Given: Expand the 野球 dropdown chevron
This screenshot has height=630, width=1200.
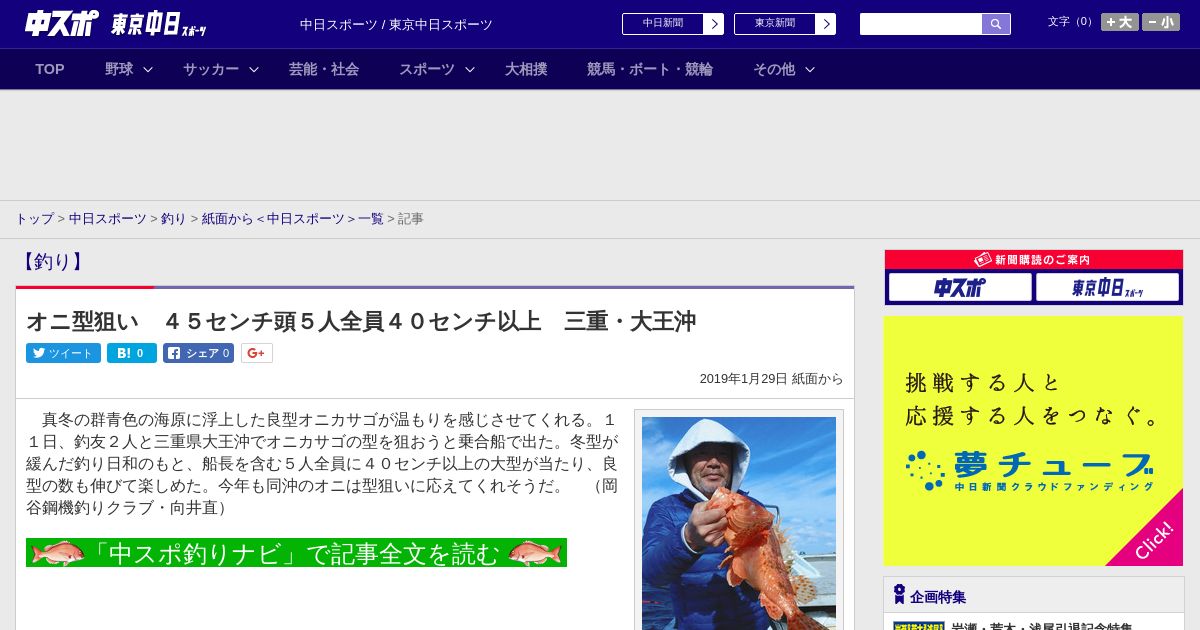Looking at the screenshot, I should [x=148, y=69].
